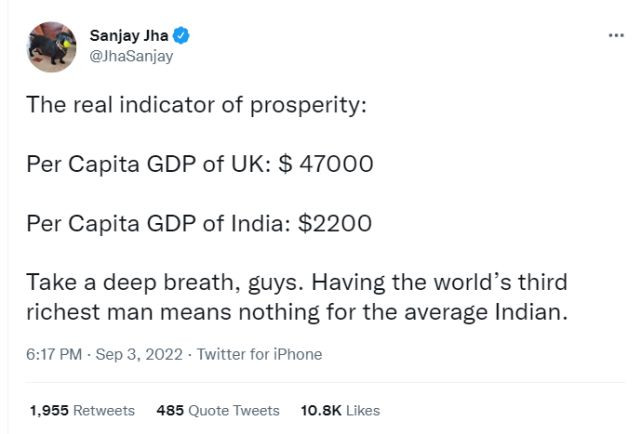Click the 6:17 PM timestamp
Screen dimensions: 641x434
click(54, 354)
